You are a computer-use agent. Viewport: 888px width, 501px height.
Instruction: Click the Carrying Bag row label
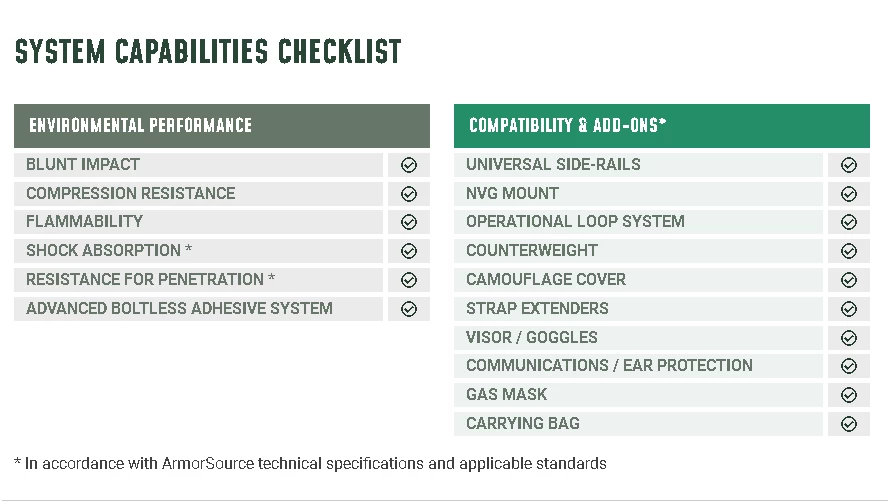523,423
